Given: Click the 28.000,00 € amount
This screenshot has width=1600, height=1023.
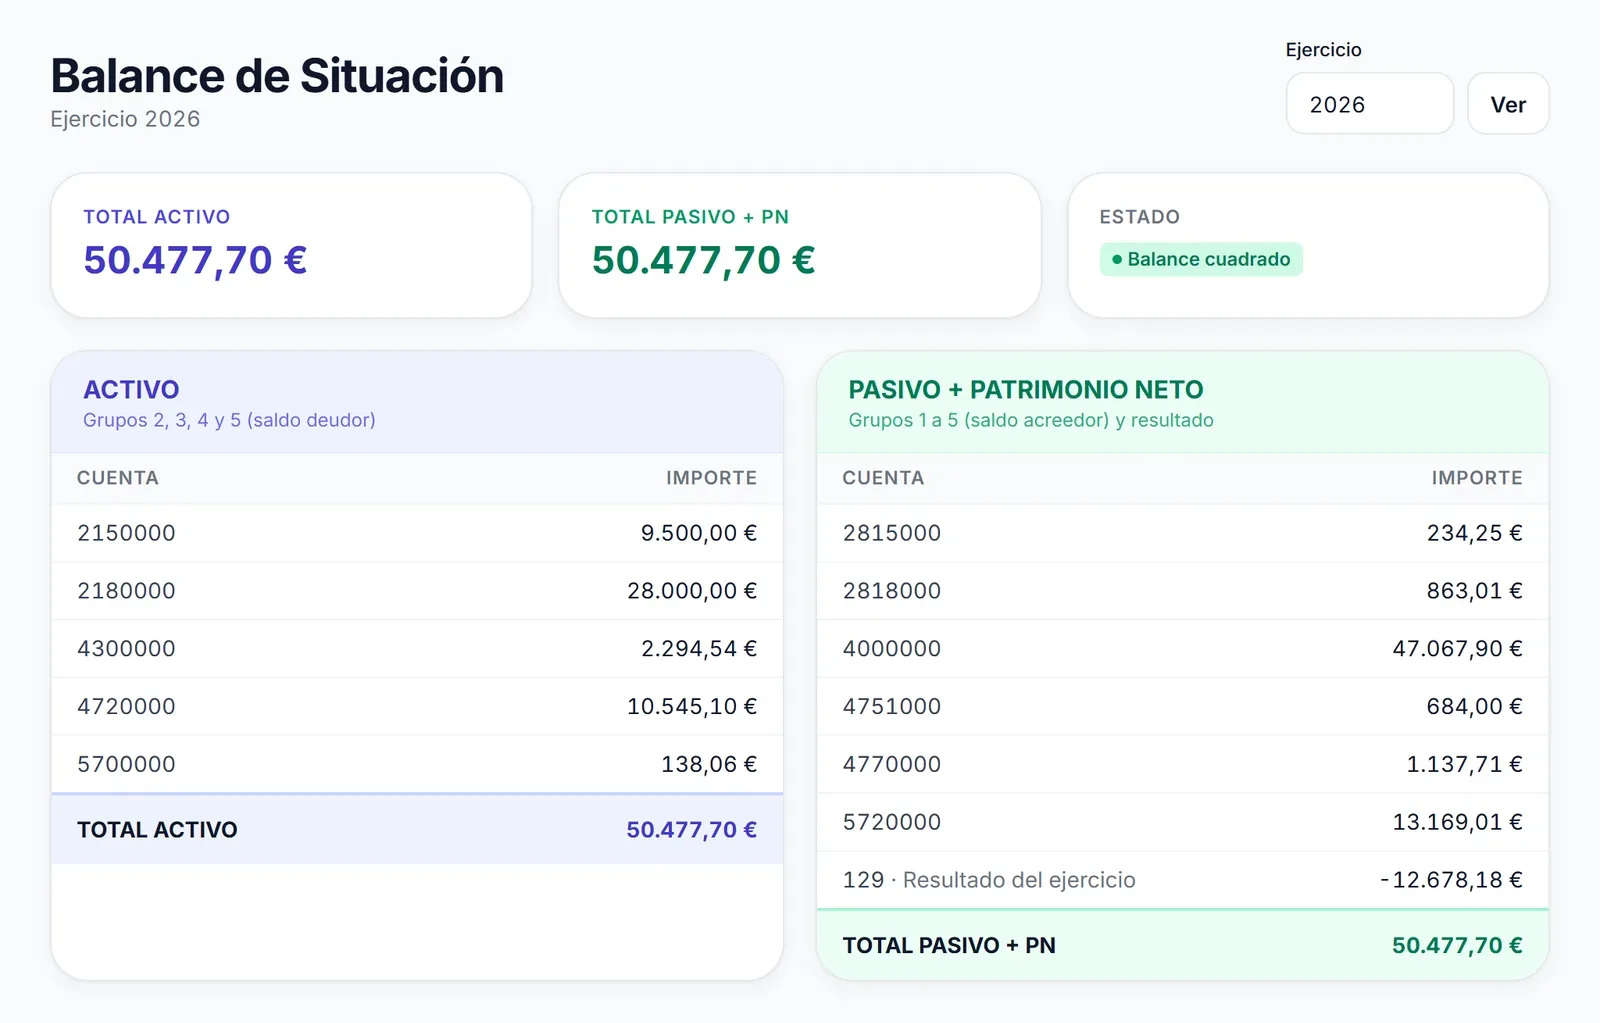Looking at the screenshot, I should pos(692,591).
